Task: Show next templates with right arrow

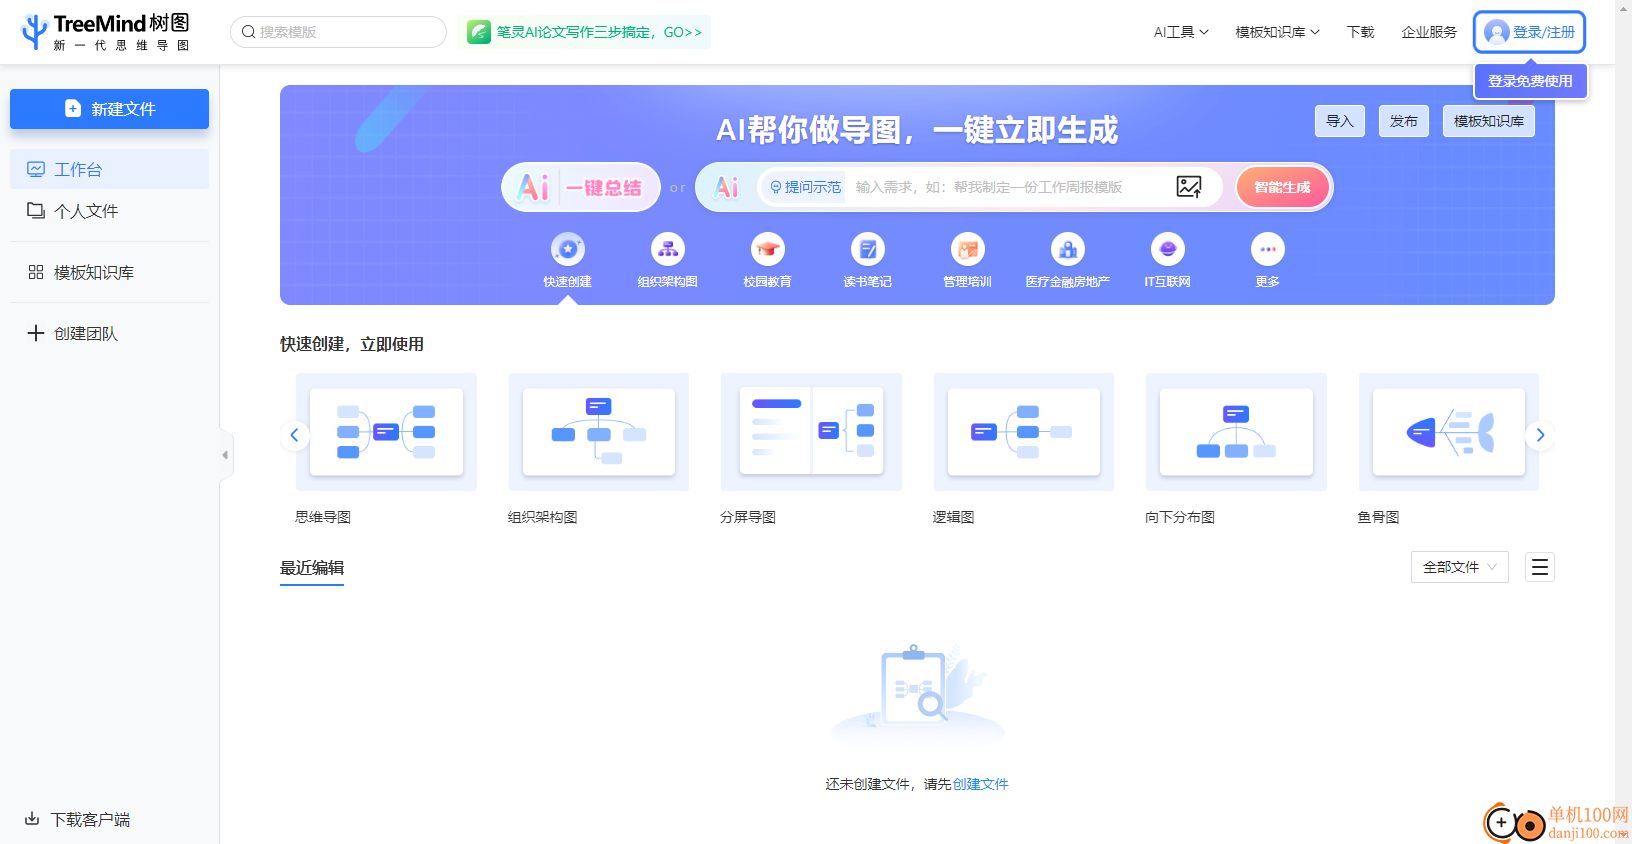Action: coord(1540,435)
